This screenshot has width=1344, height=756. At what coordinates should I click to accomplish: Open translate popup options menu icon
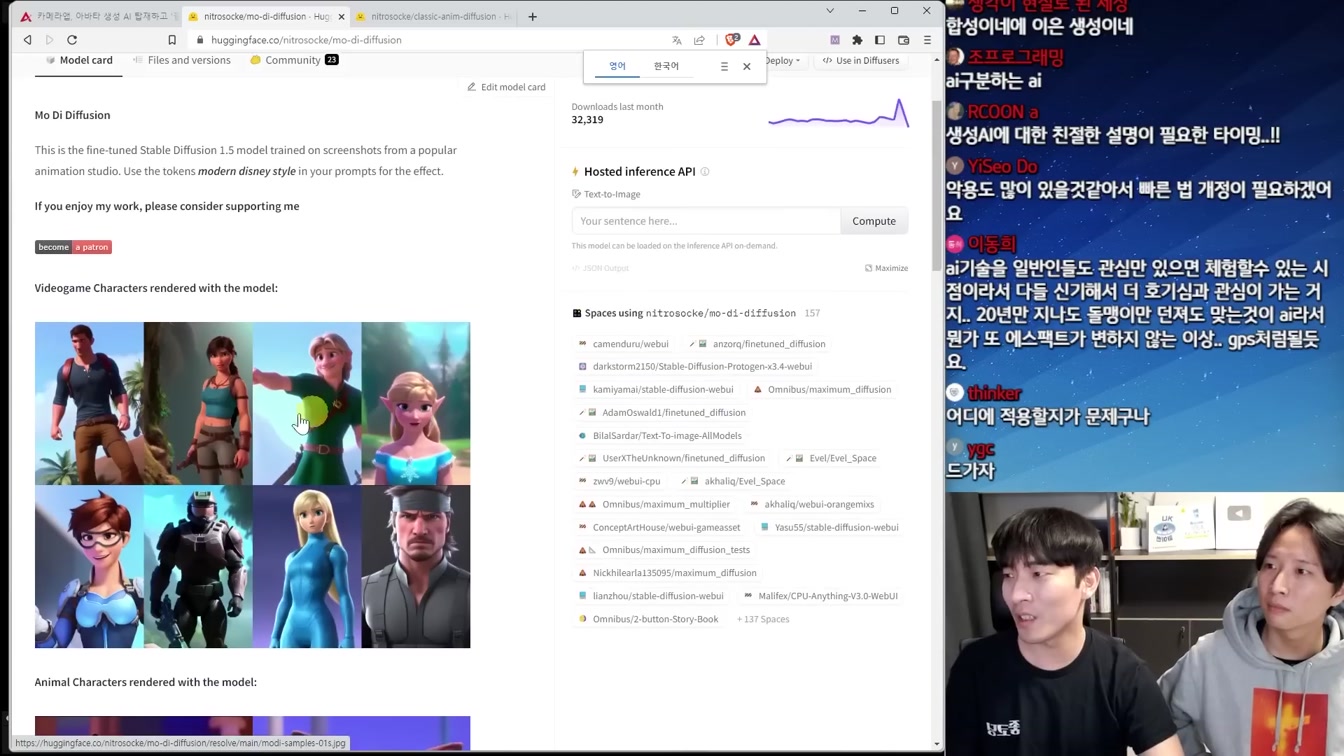[x=724, y=67]
